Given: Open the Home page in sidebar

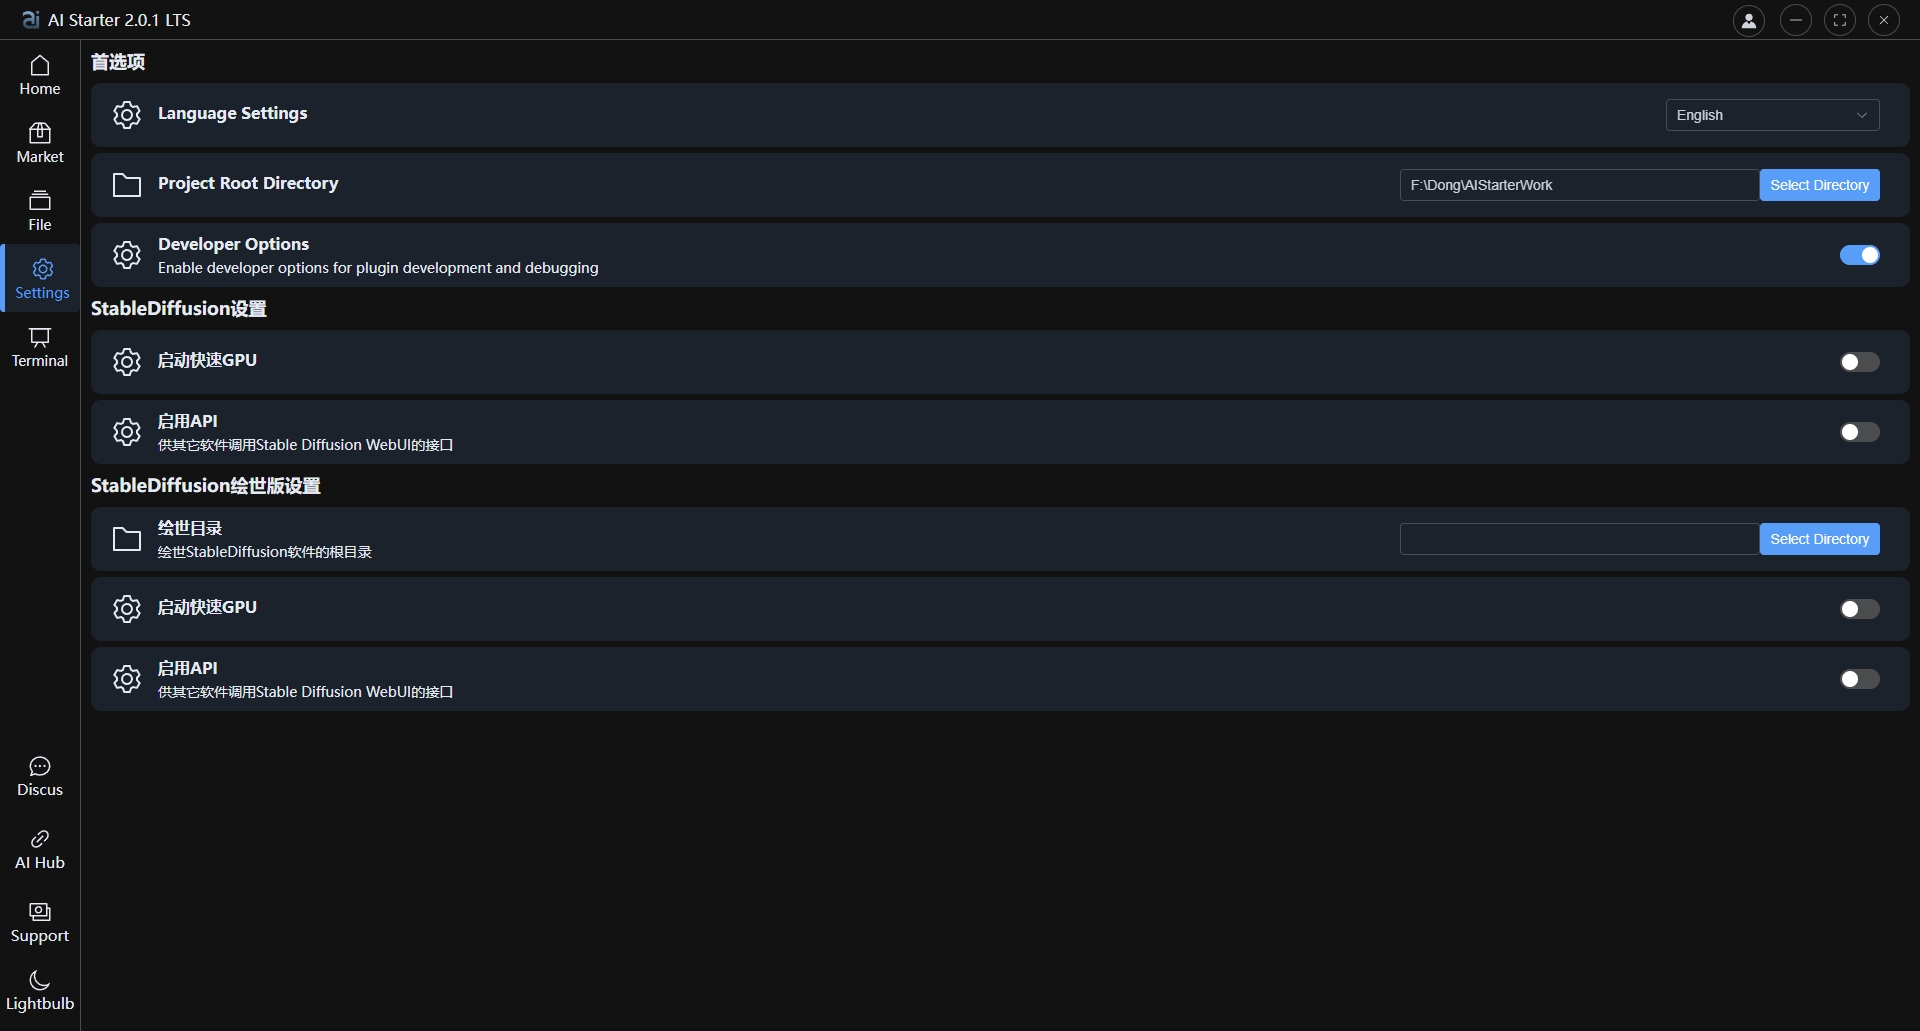Looking at the screenshot, I should [40, 76].
